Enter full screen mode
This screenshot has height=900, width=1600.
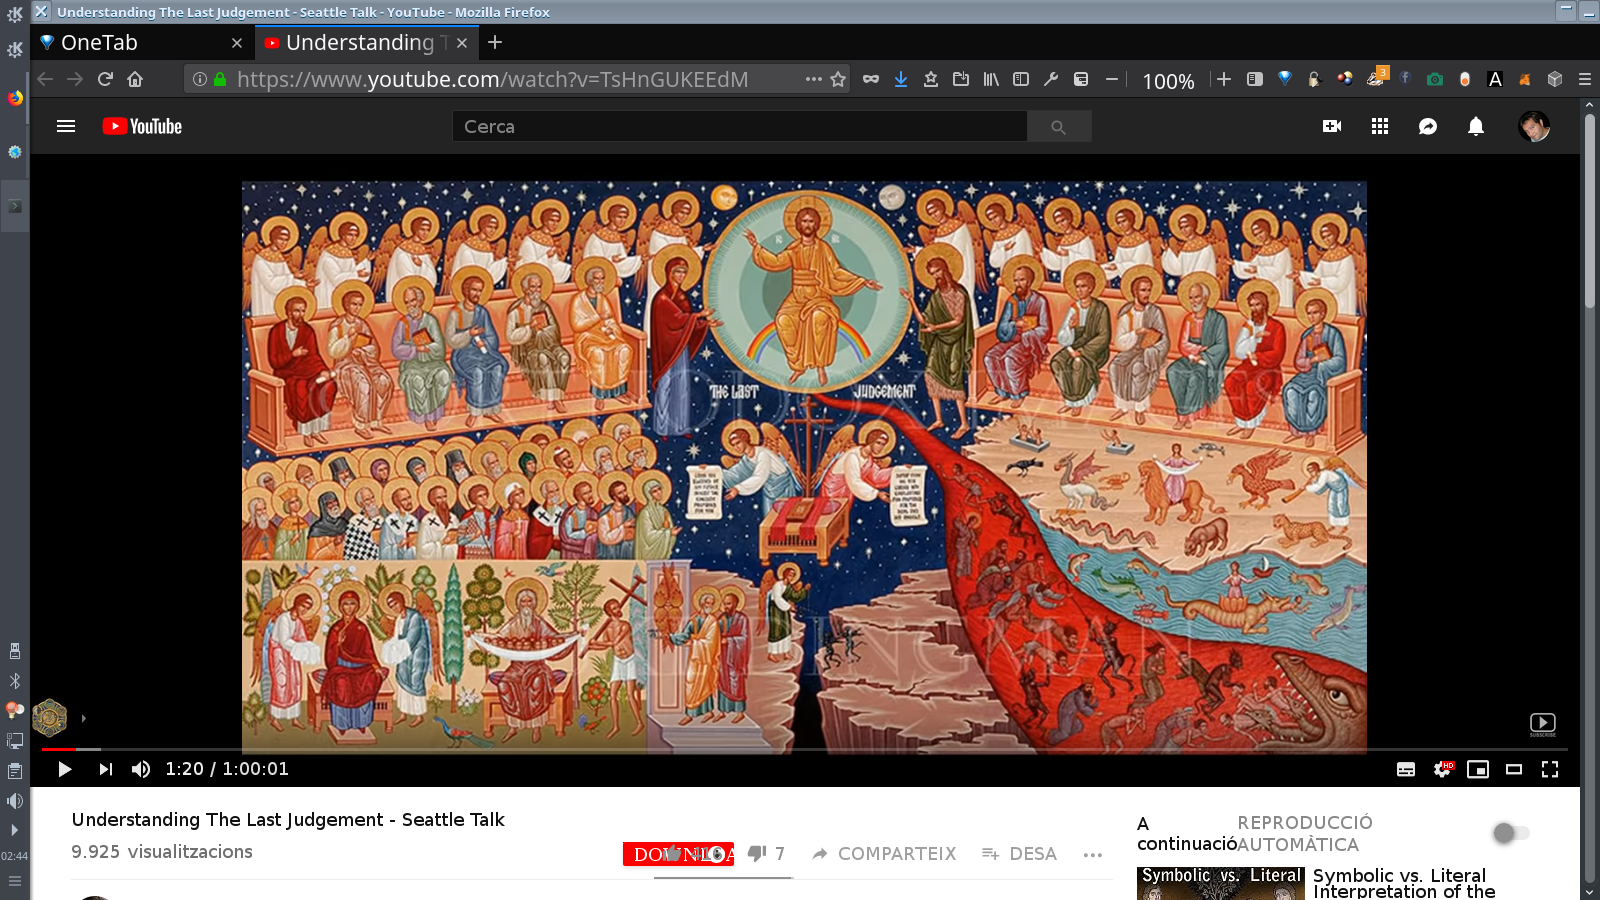(1550, 769)
